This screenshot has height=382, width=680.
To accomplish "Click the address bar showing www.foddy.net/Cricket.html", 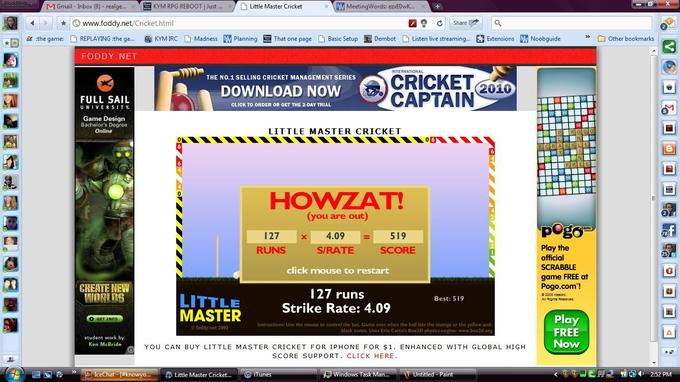I will click(x=239, y=23).
